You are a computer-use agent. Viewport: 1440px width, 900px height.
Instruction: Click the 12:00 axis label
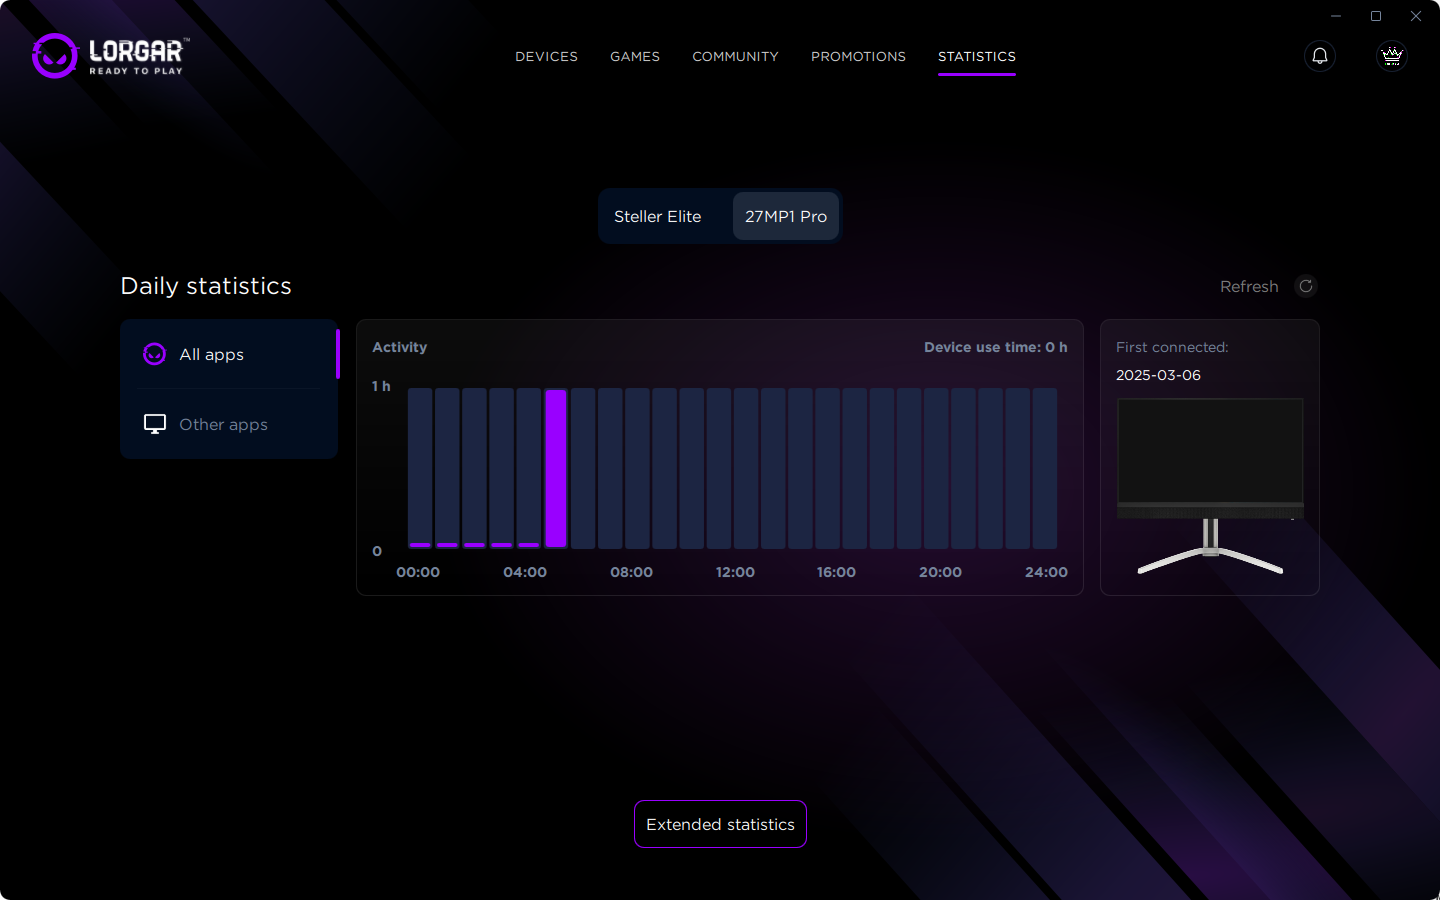pyautogui.click(x=735, y=572)
